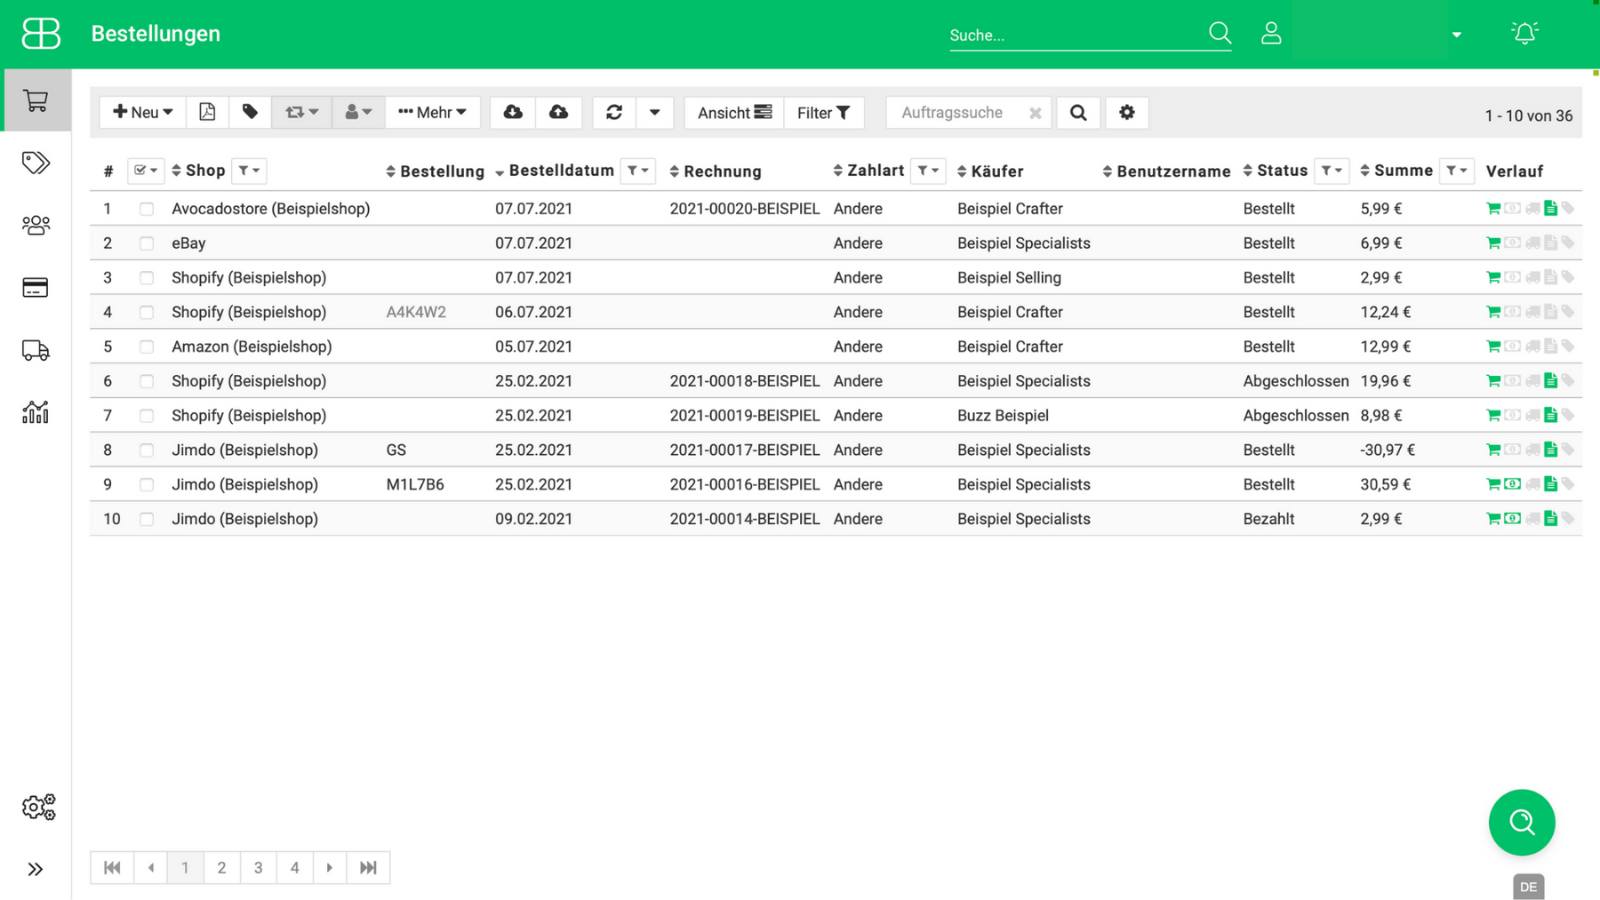Clear the Auftragssuche field with X
This screenshot has width=1600, height=900.
[x=1036, y=113]
